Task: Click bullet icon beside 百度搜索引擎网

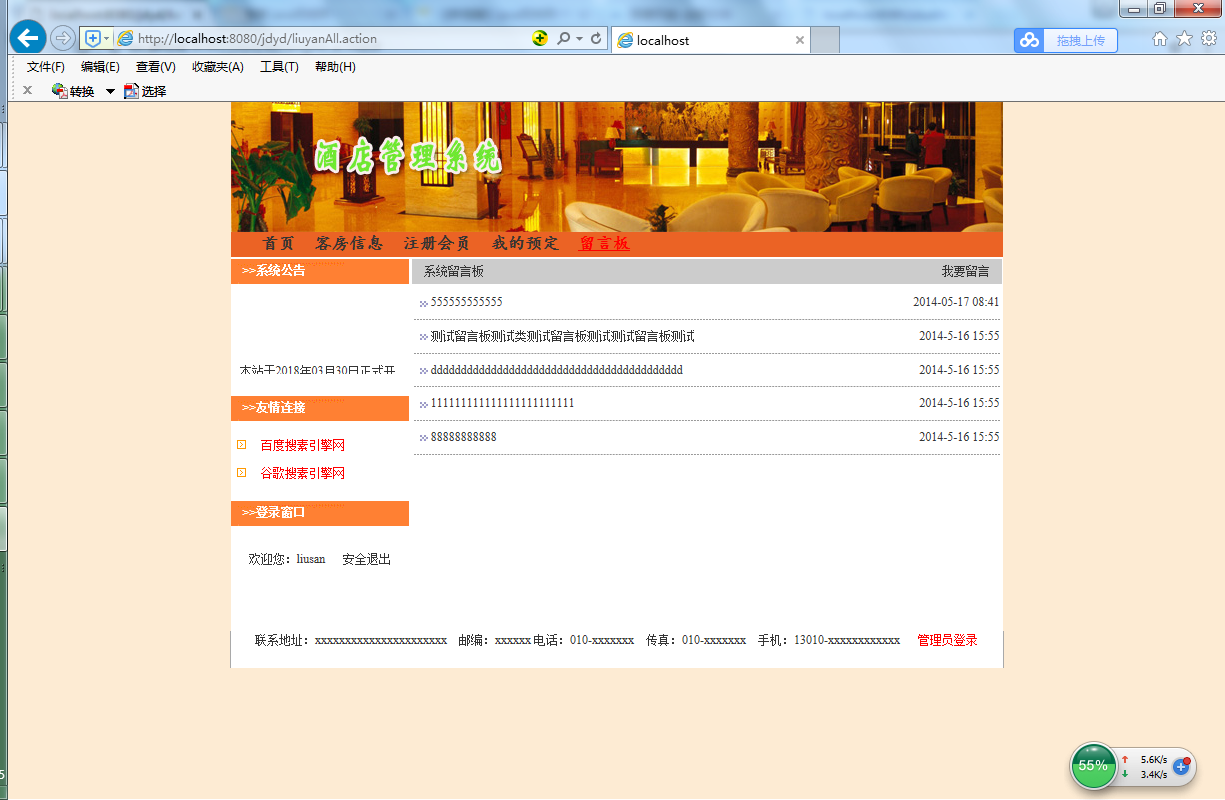Action: click(x=241, y=445)
